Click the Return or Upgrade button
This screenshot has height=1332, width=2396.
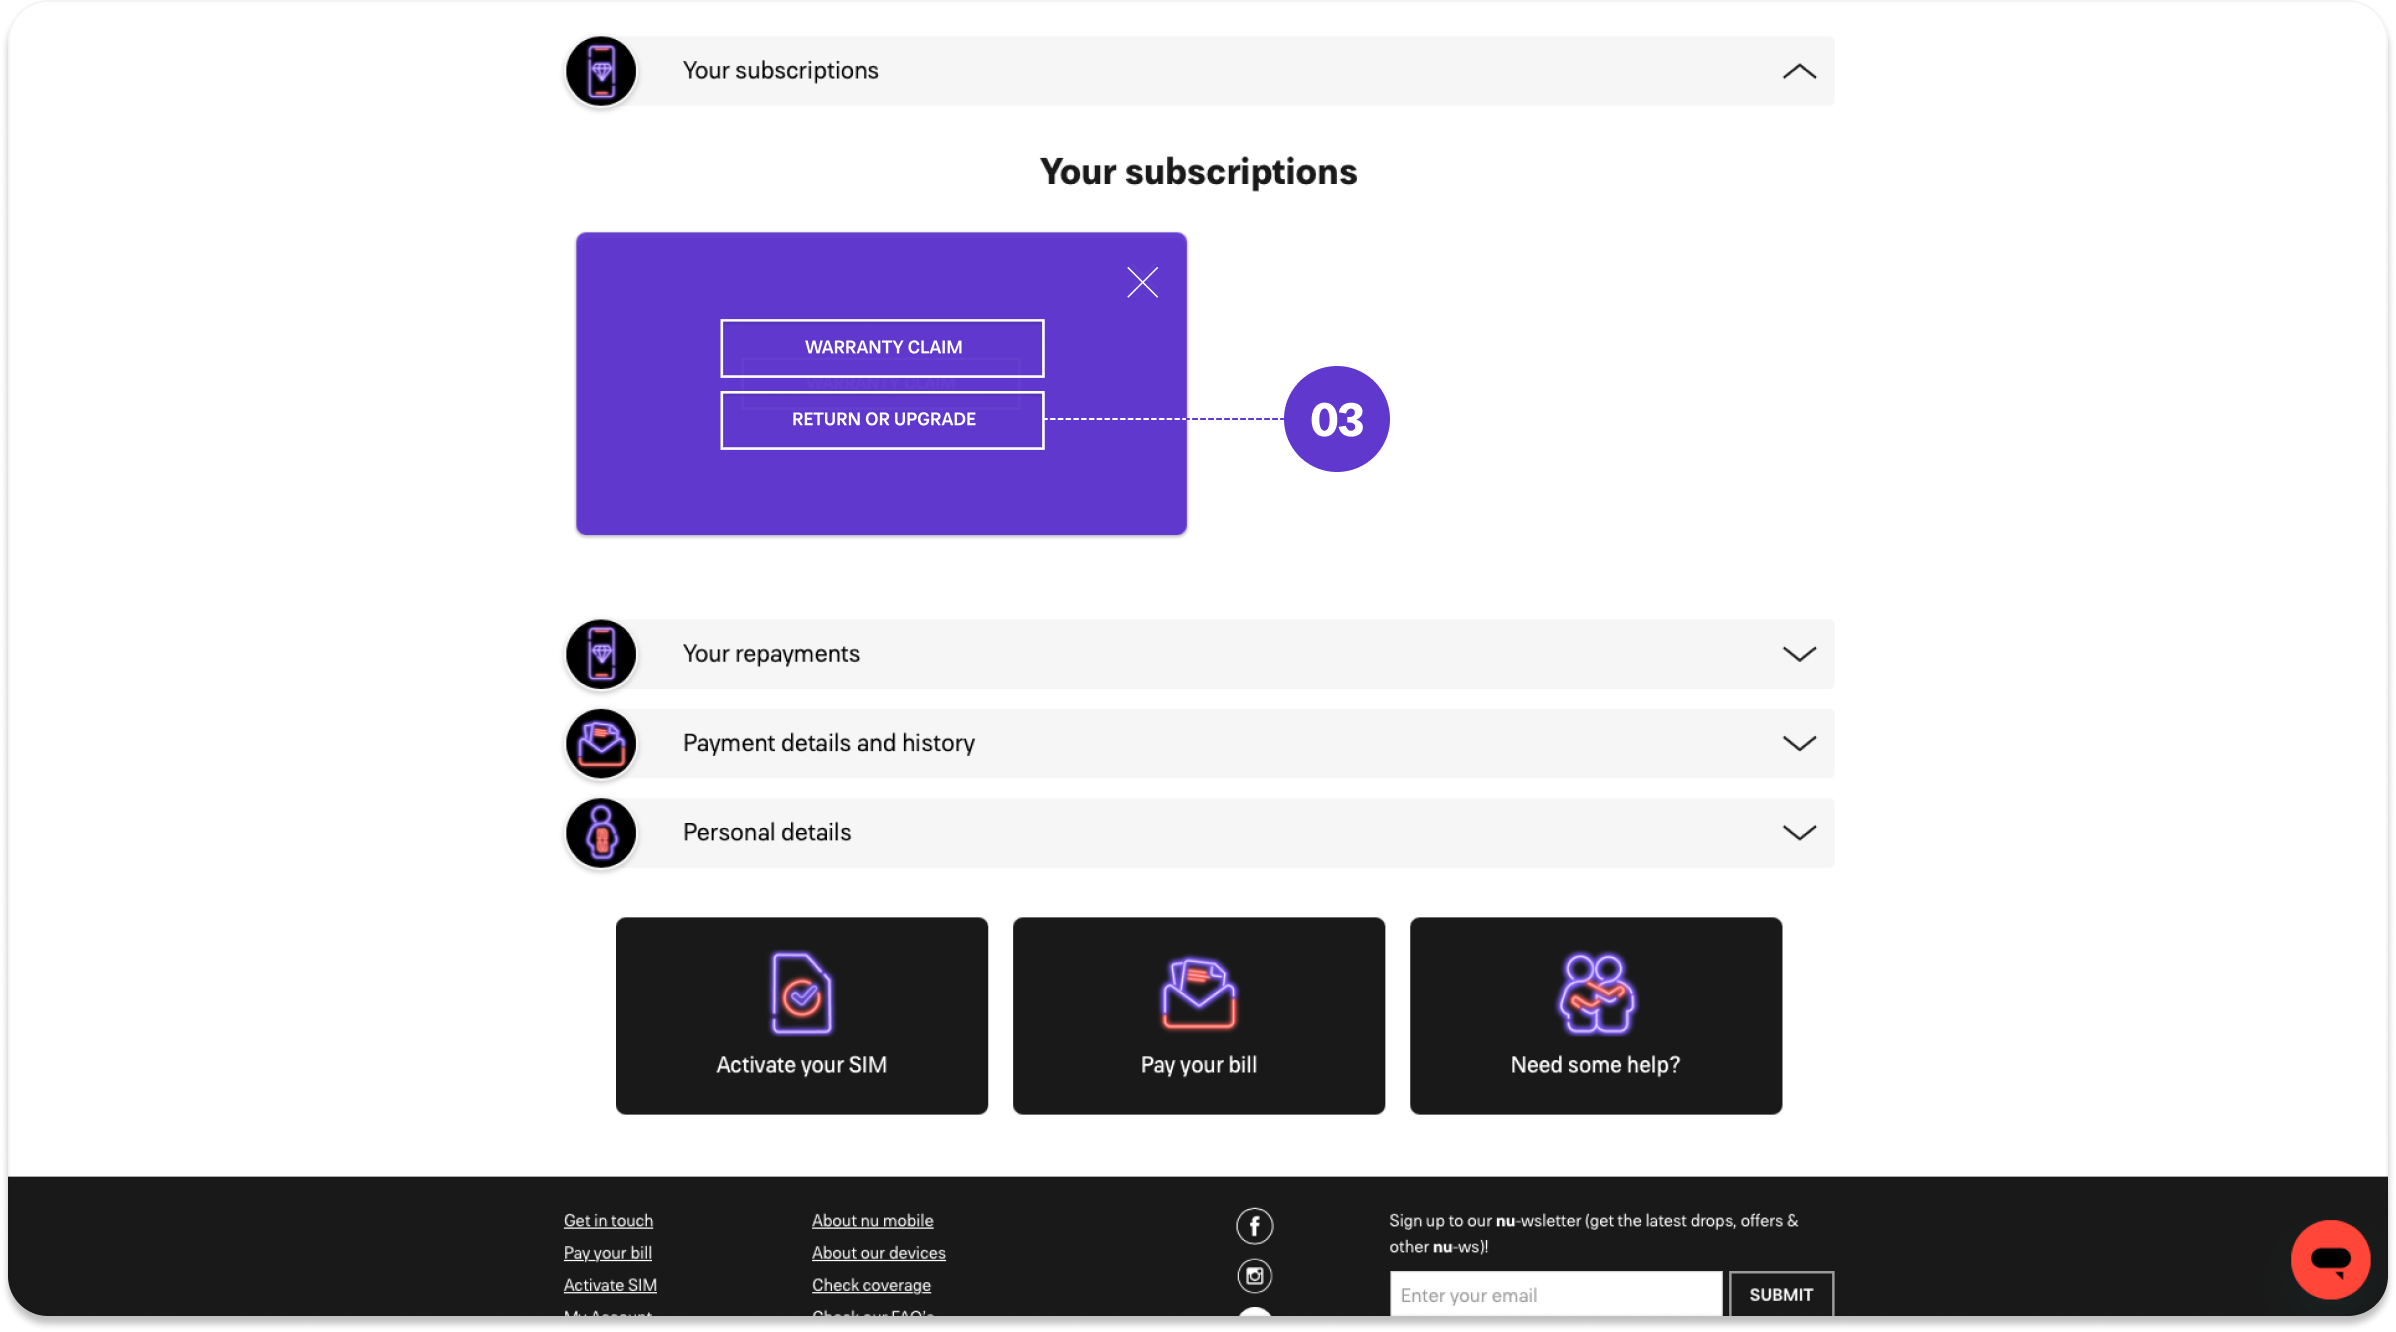click(882, 420)
